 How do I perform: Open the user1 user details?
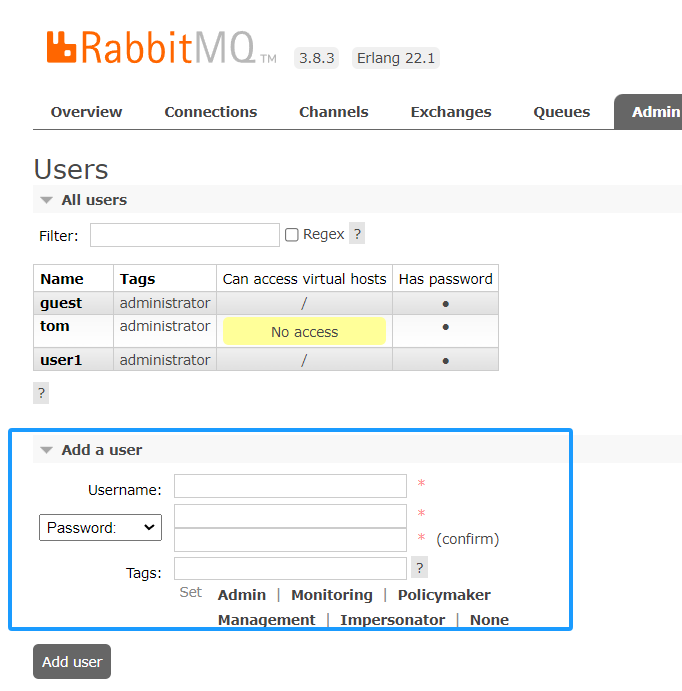[61, 360]
